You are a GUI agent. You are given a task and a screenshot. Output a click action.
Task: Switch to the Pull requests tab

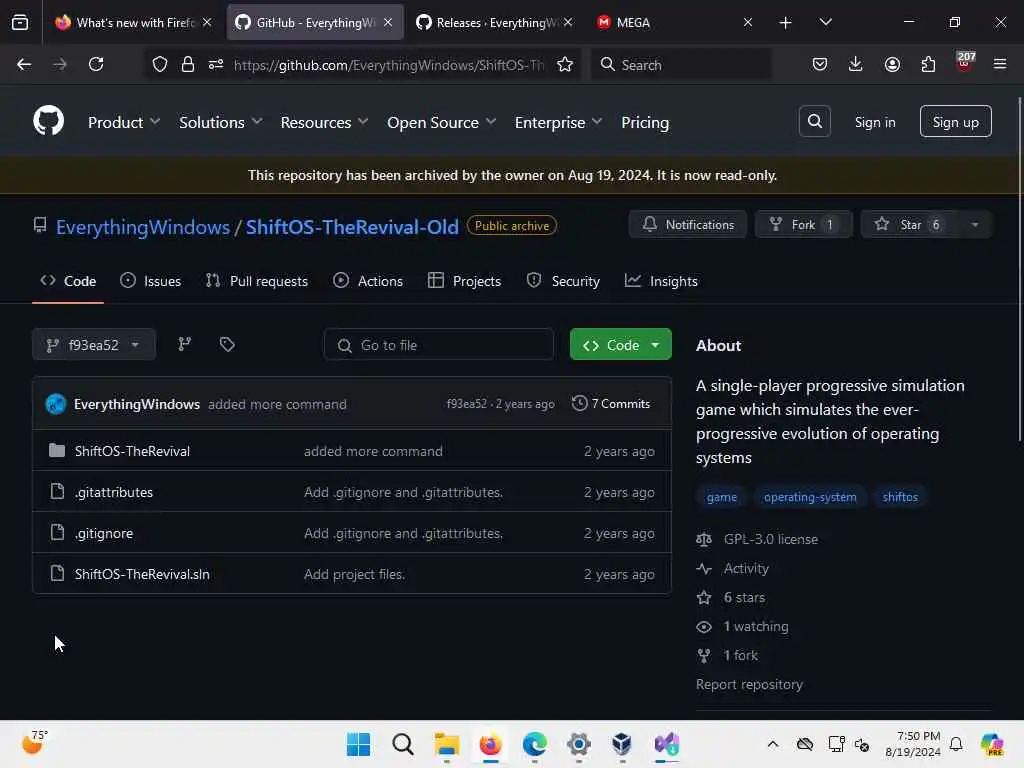257,281
